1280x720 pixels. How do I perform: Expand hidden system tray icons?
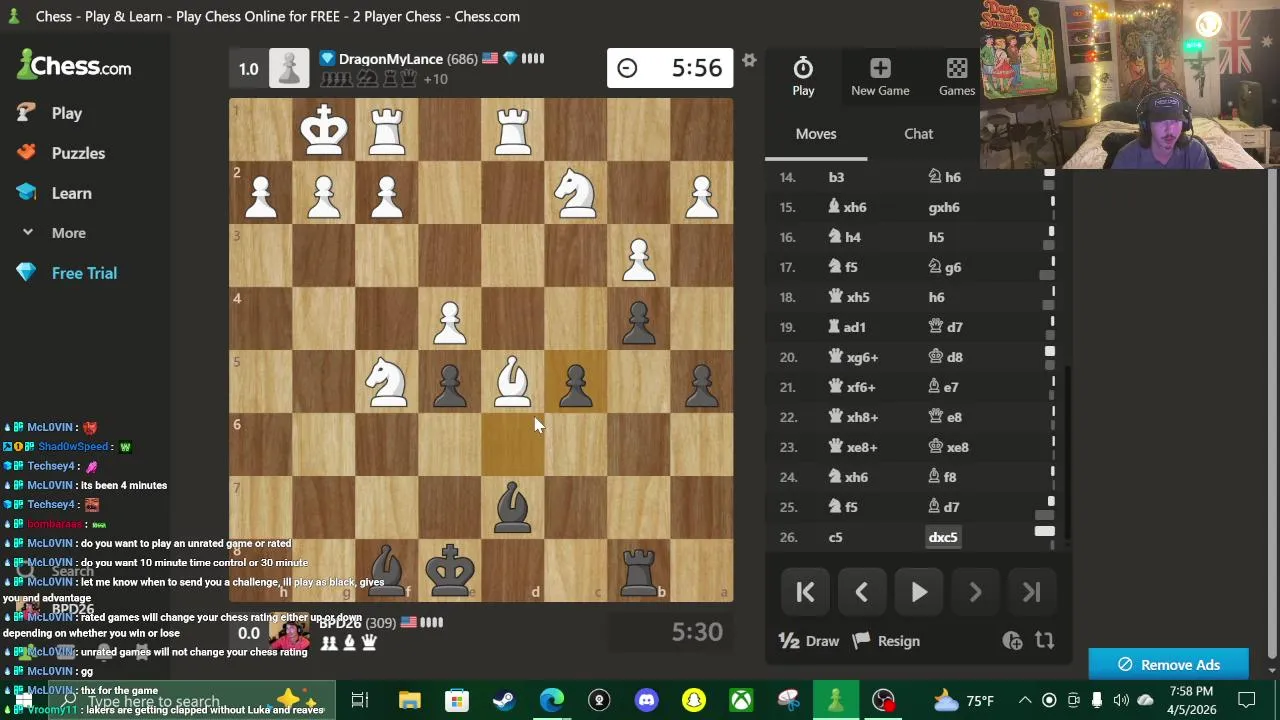click(x=1025, y=700)
